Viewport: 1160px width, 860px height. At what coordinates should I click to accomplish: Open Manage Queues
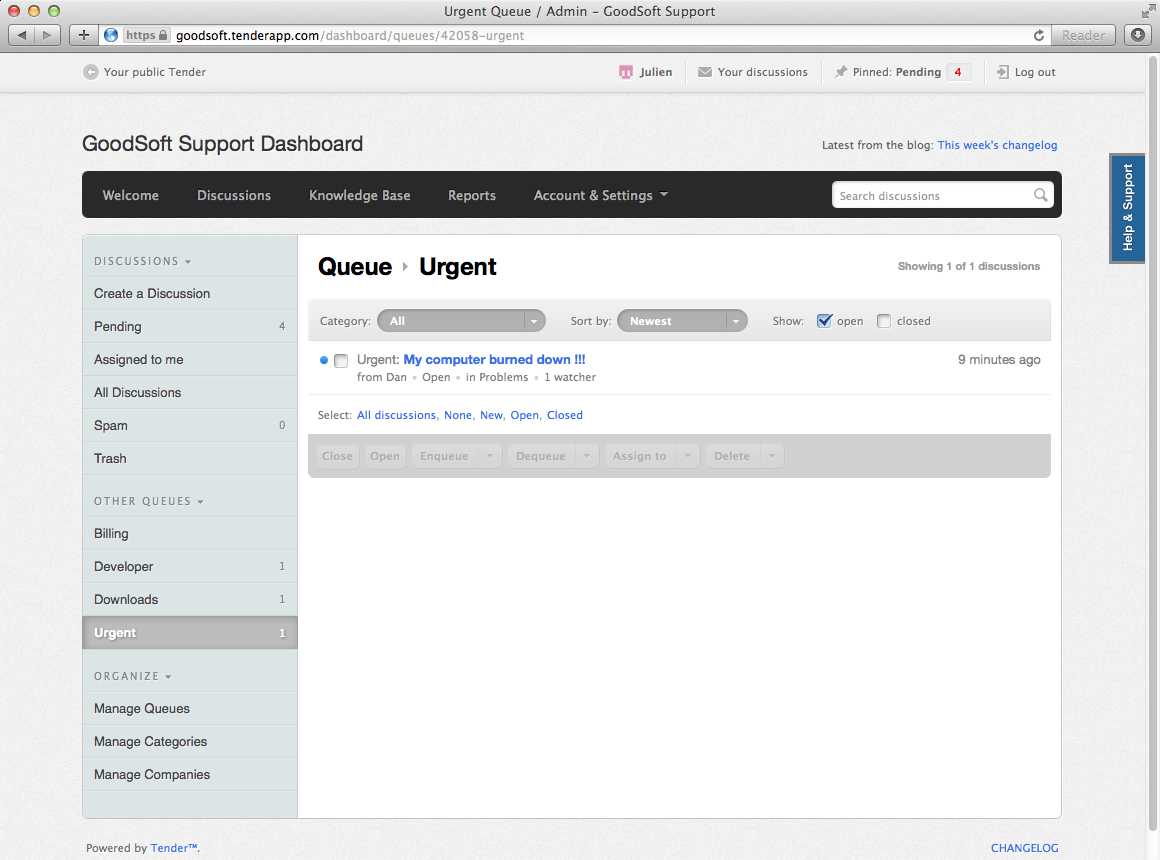click(x=190, y=708)
